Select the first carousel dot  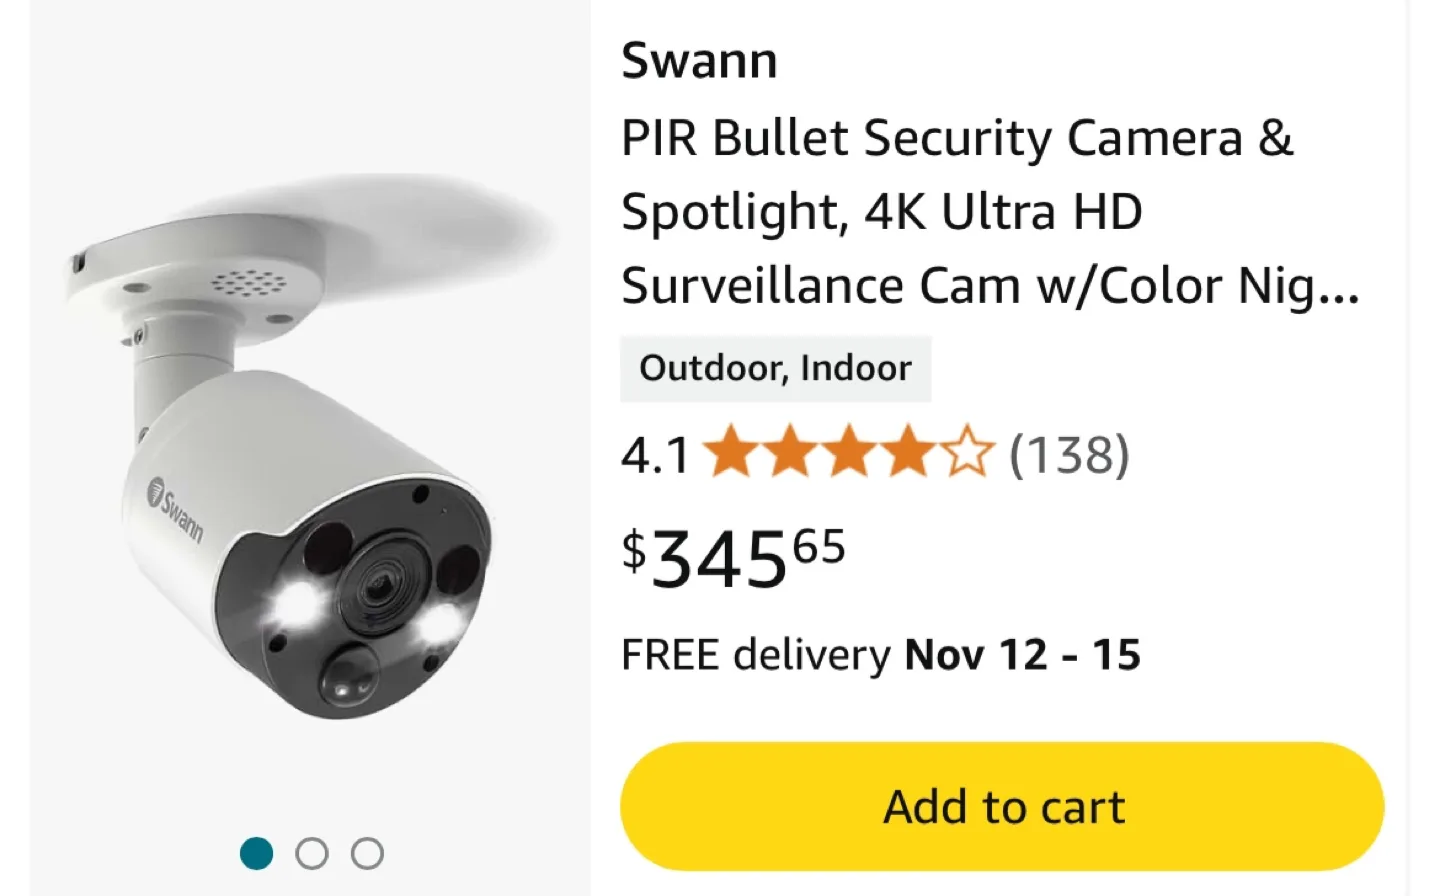258,854
